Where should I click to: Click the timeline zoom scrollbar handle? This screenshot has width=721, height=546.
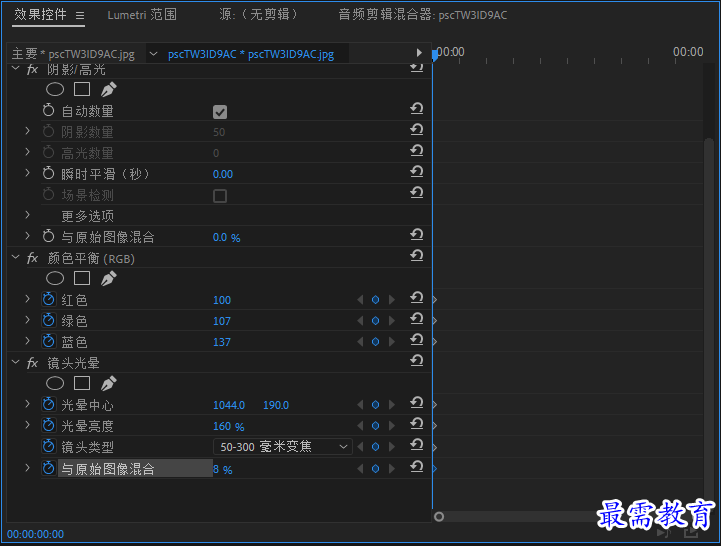click(439, 517)
